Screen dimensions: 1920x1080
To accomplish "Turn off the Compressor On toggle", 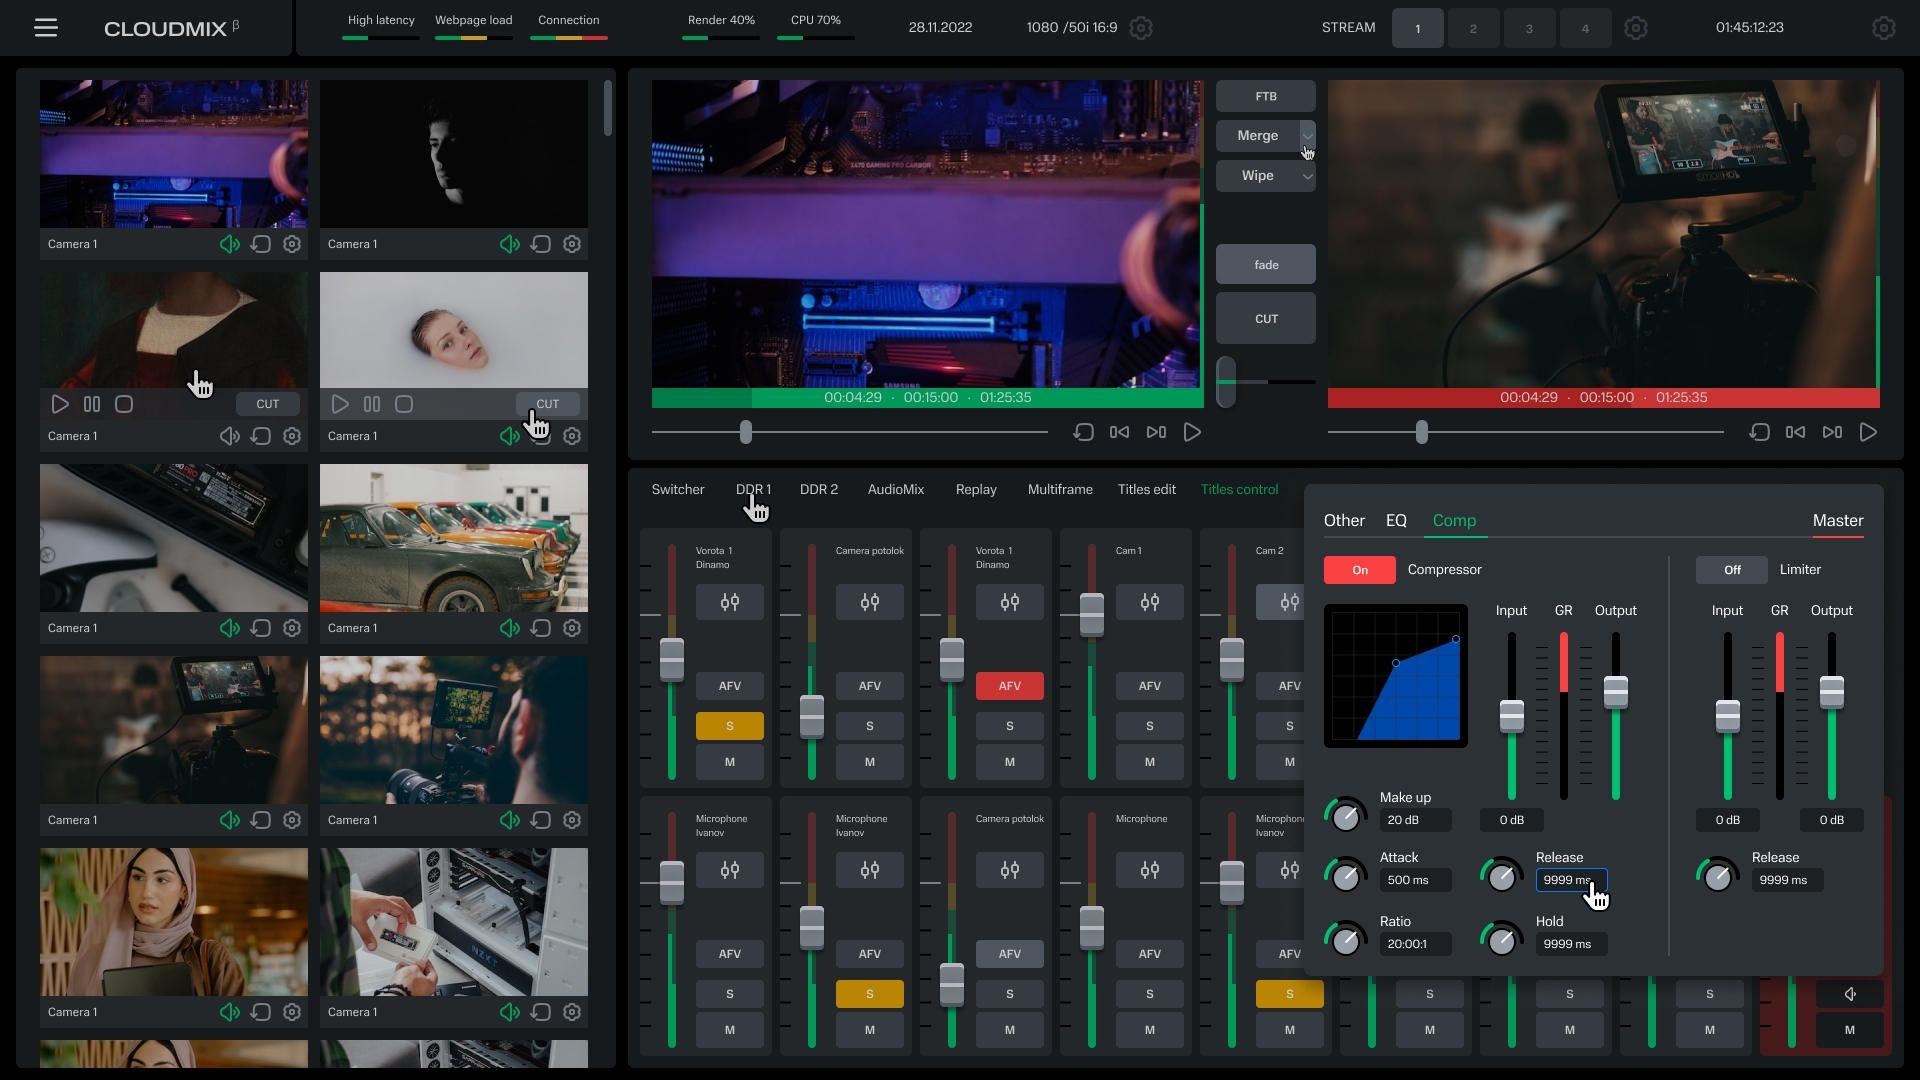I will [1359, 570].
